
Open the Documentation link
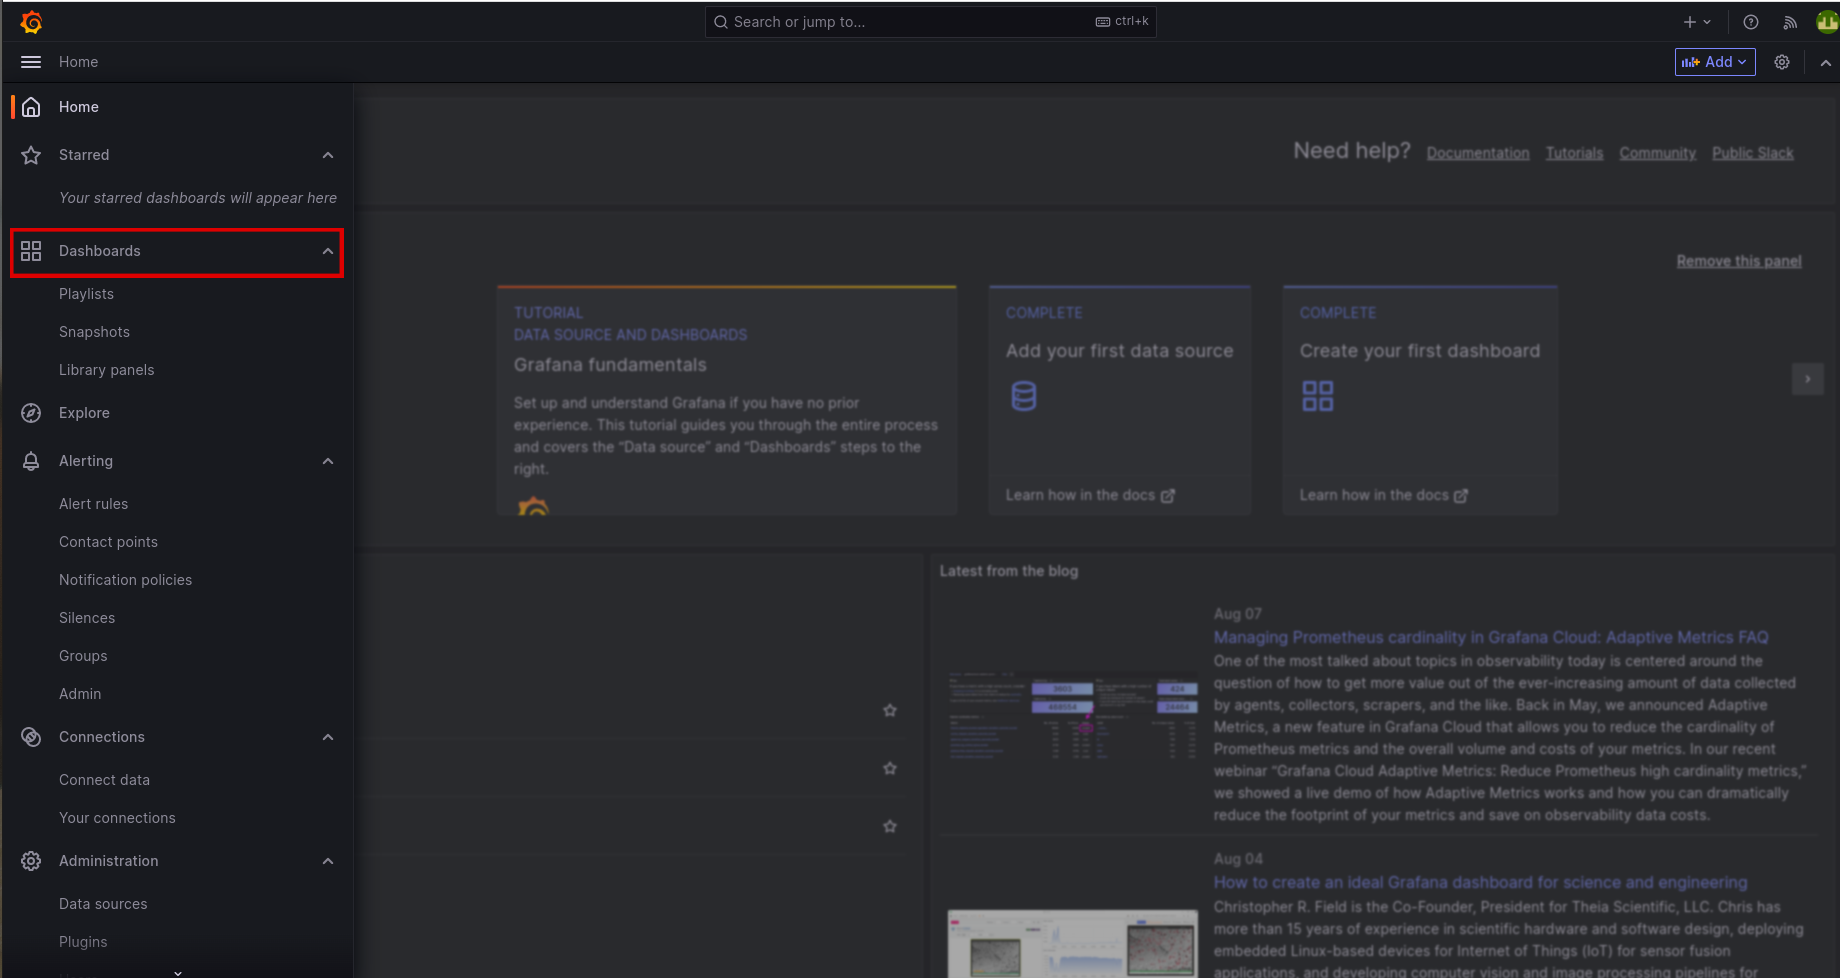click(1478, 153)
